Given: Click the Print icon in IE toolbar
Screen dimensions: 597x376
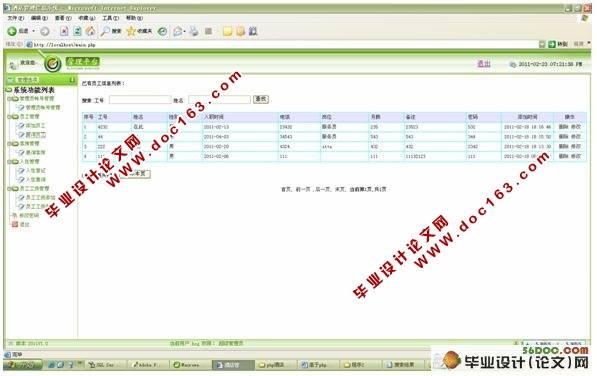Looking at the screenshot, I should (194, 31).
